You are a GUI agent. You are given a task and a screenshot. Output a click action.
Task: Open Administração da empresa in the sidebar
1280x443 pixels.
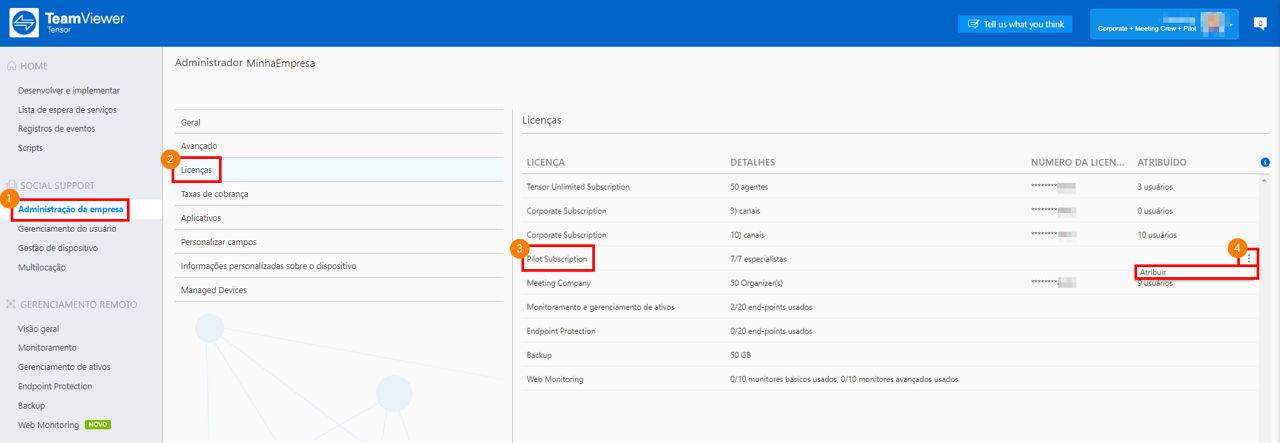(x=71, y=209)
